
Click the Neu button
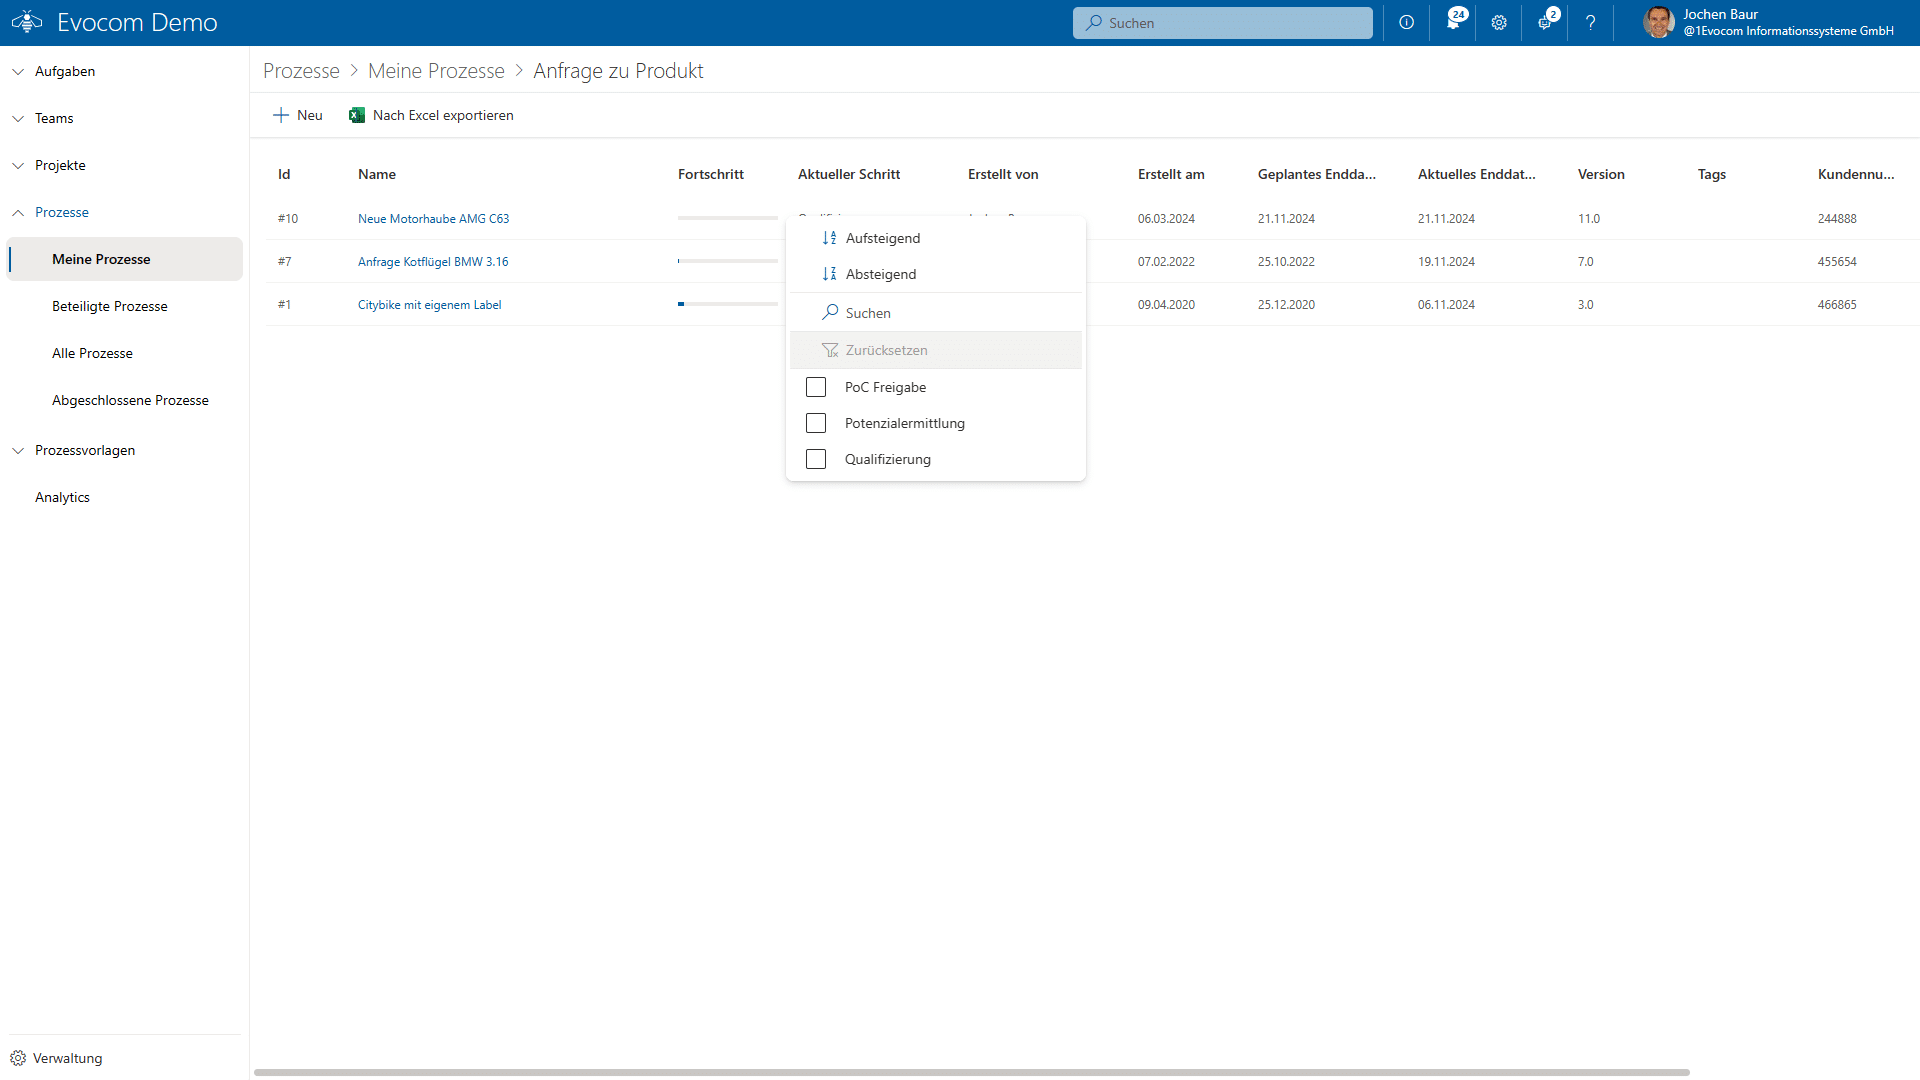click(x=298, y=115)
